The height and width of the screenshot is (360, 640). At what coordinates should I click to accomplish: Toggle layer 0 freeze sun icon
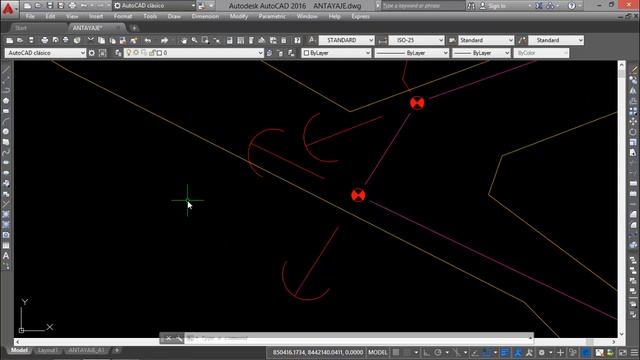pyautogui.click(x=136, y=53)
